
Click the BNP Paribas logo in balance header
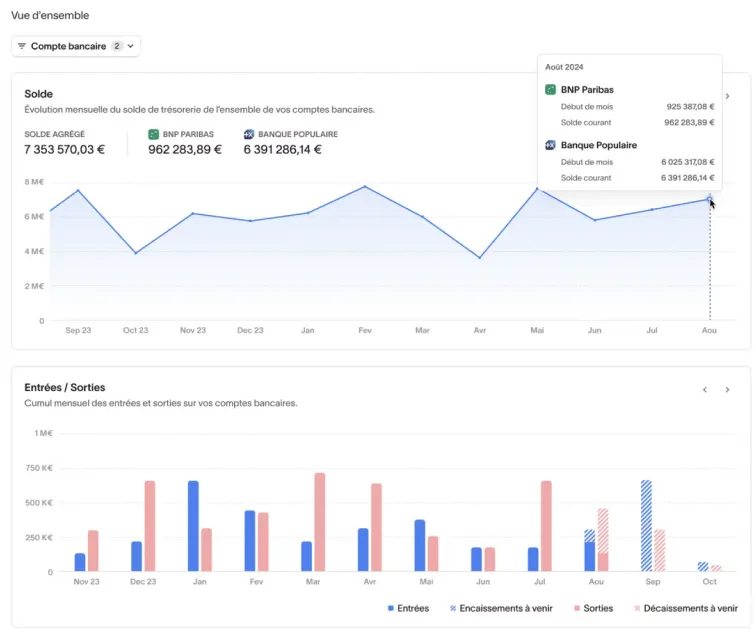coord(153,135)
